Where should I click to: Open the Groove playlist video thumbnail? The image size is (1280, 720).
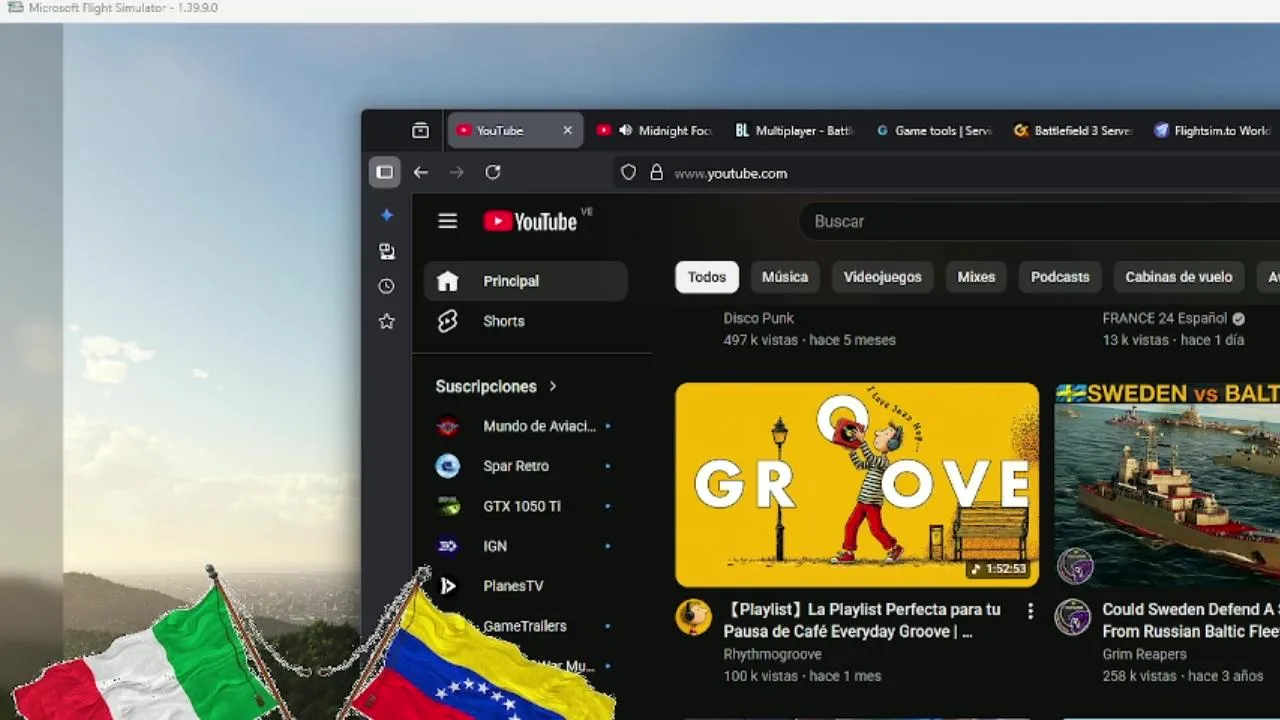point(857,484)
